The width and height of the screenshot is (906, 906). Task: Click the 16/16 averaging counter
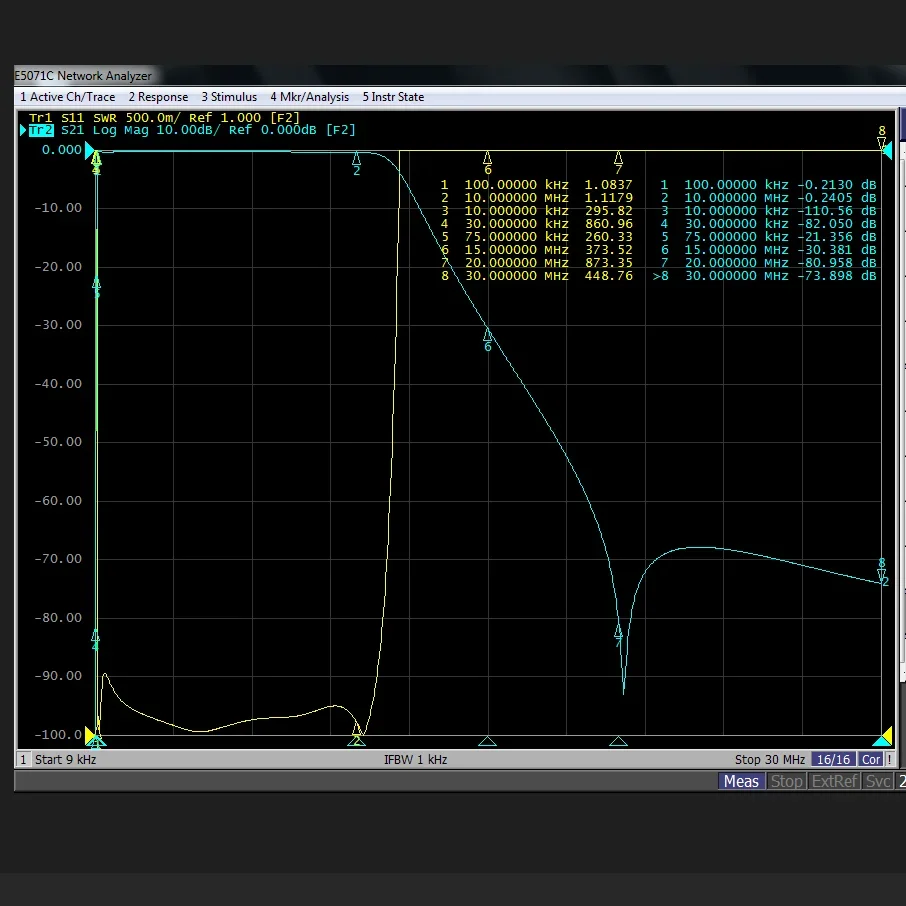[833, 760]
